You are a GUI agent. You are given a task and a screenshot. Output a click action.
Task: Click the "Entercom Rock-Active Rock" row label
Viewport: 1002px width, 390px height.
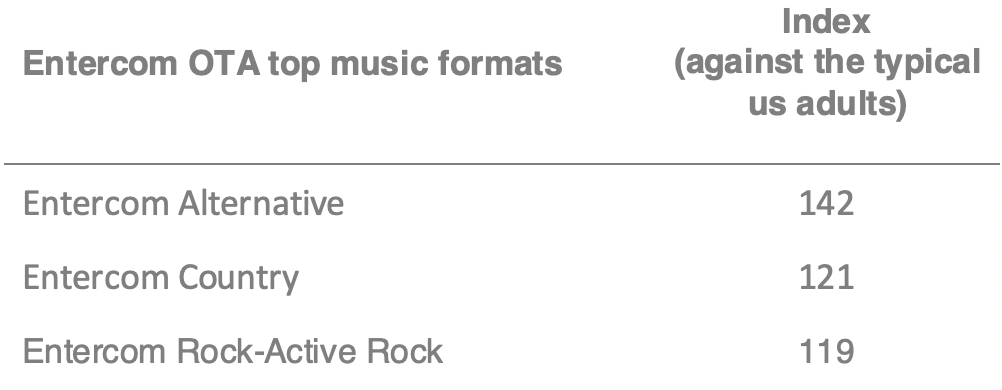(233, 352)
